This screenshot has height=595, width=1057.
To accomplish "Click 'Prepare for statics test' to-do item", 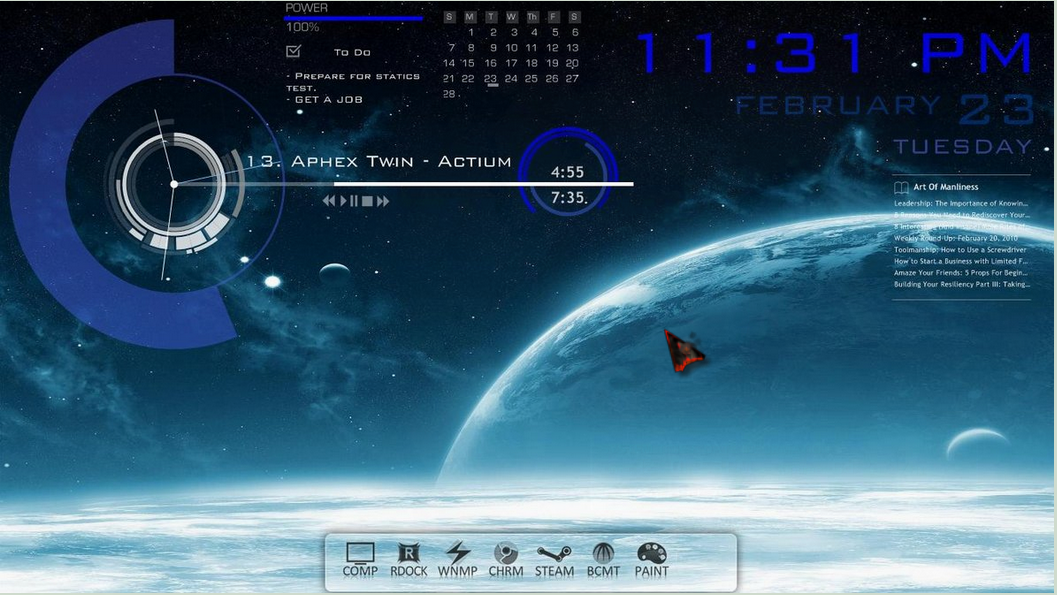I will pos(353,82).
